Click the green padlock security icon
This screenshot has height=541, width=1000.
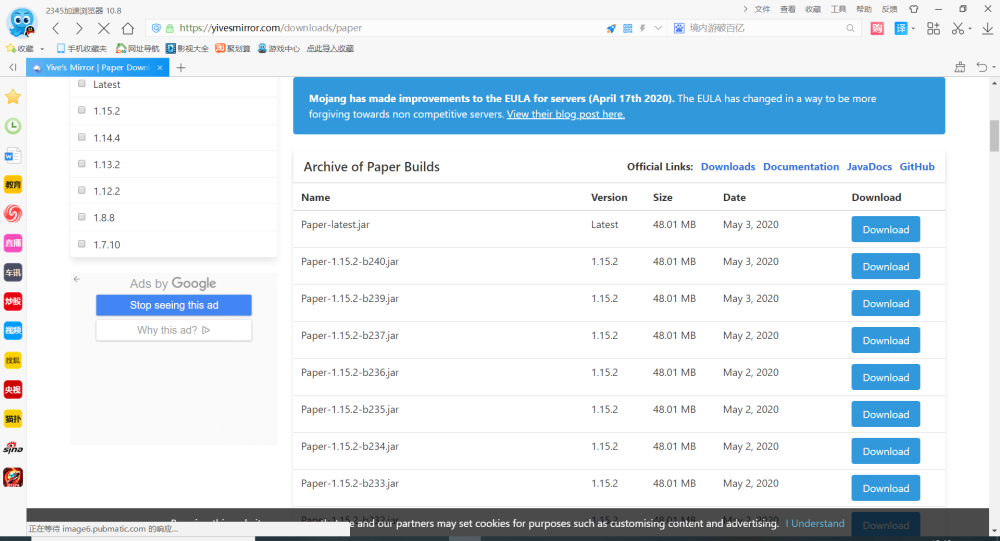click(x=170, y=28)
